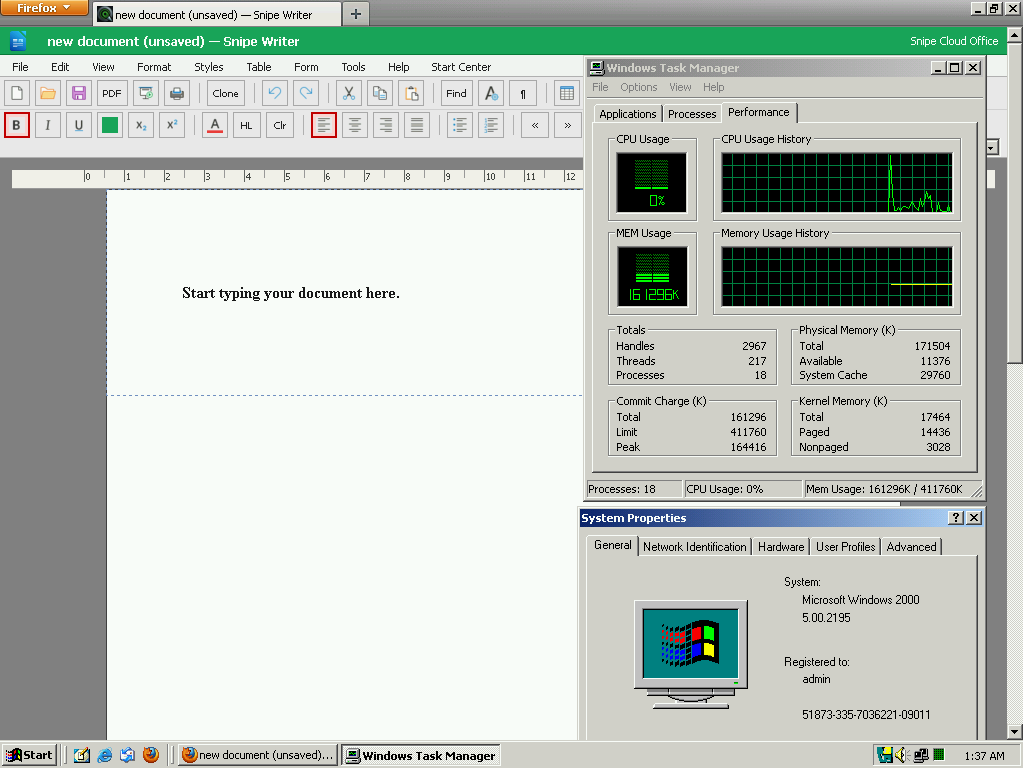Open the Start Center menu
1023x768 pixels.
click(461, 67)
